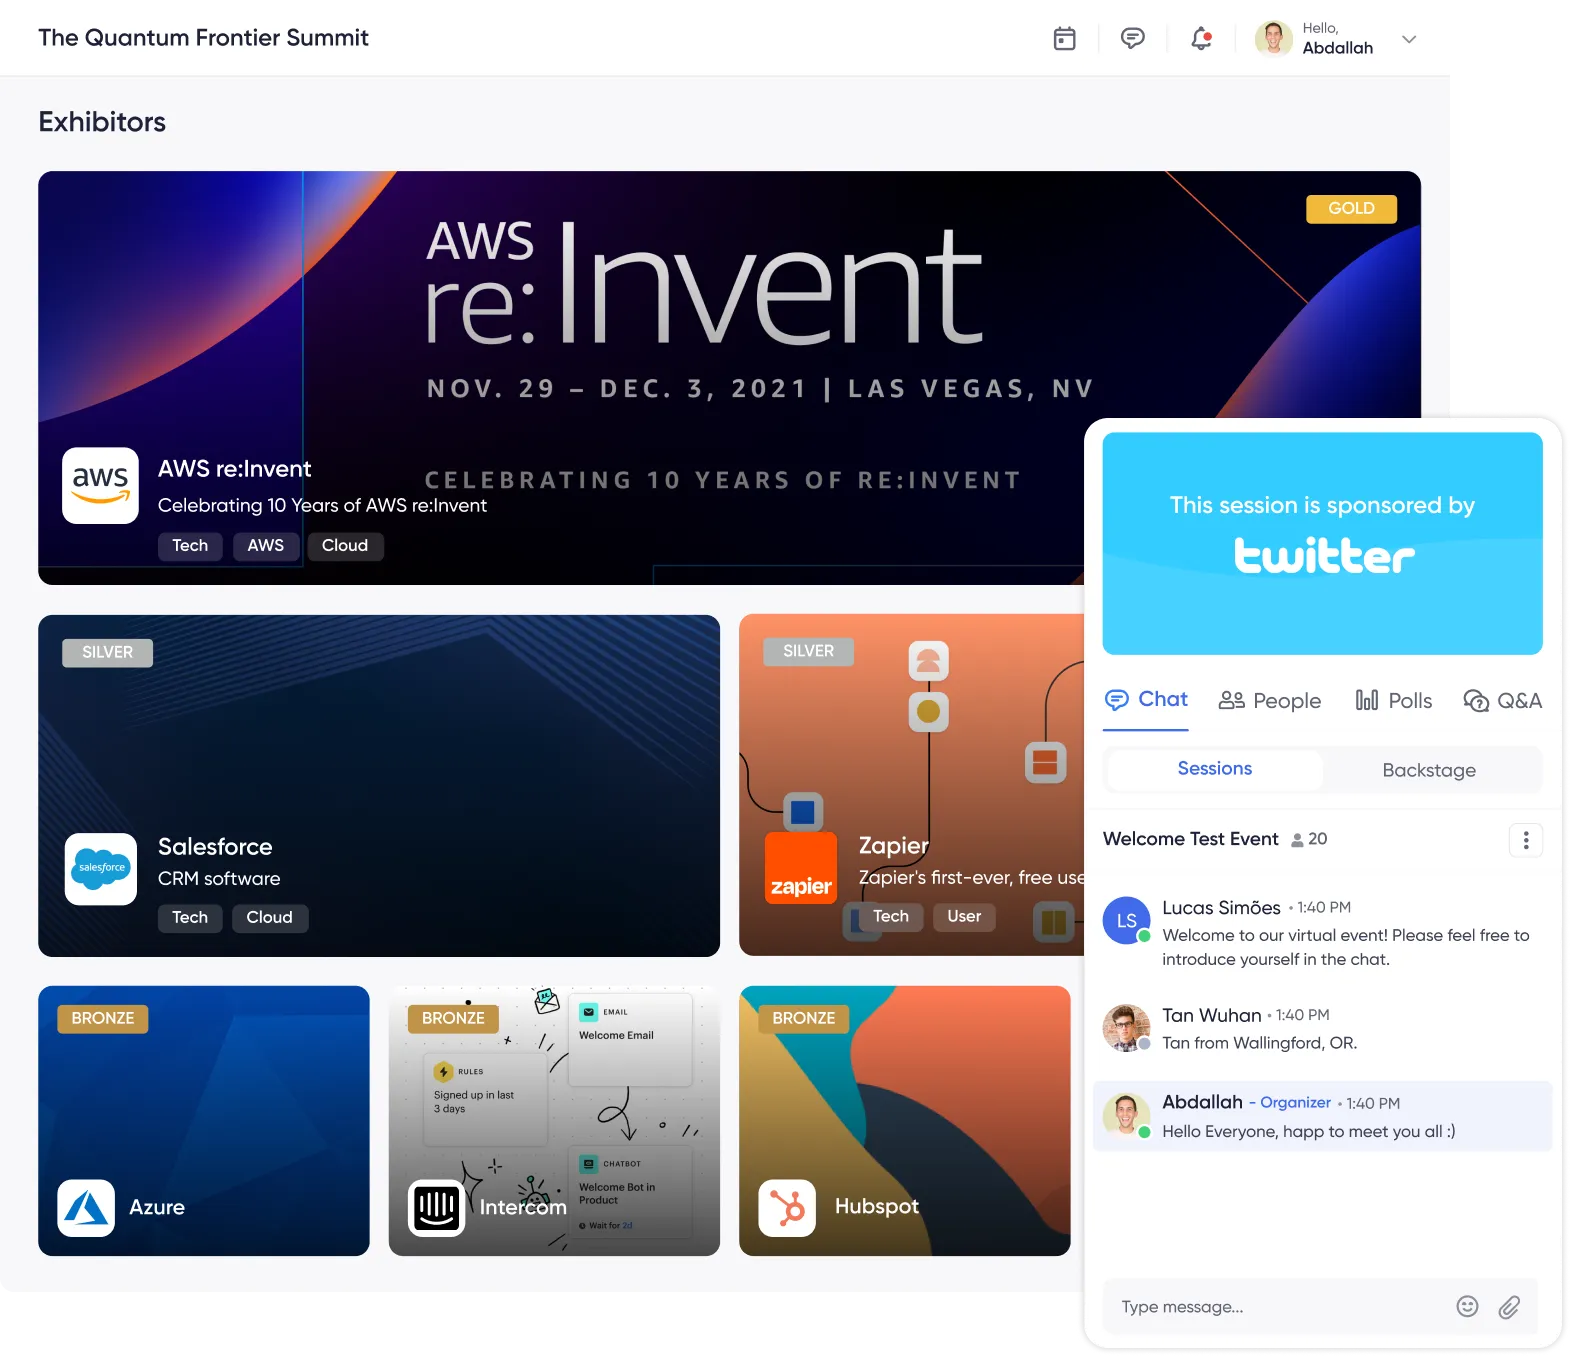Click the Hubspot logo icon
The height and width of the screenshot is (1356, 1570).
pos(787,1208)
